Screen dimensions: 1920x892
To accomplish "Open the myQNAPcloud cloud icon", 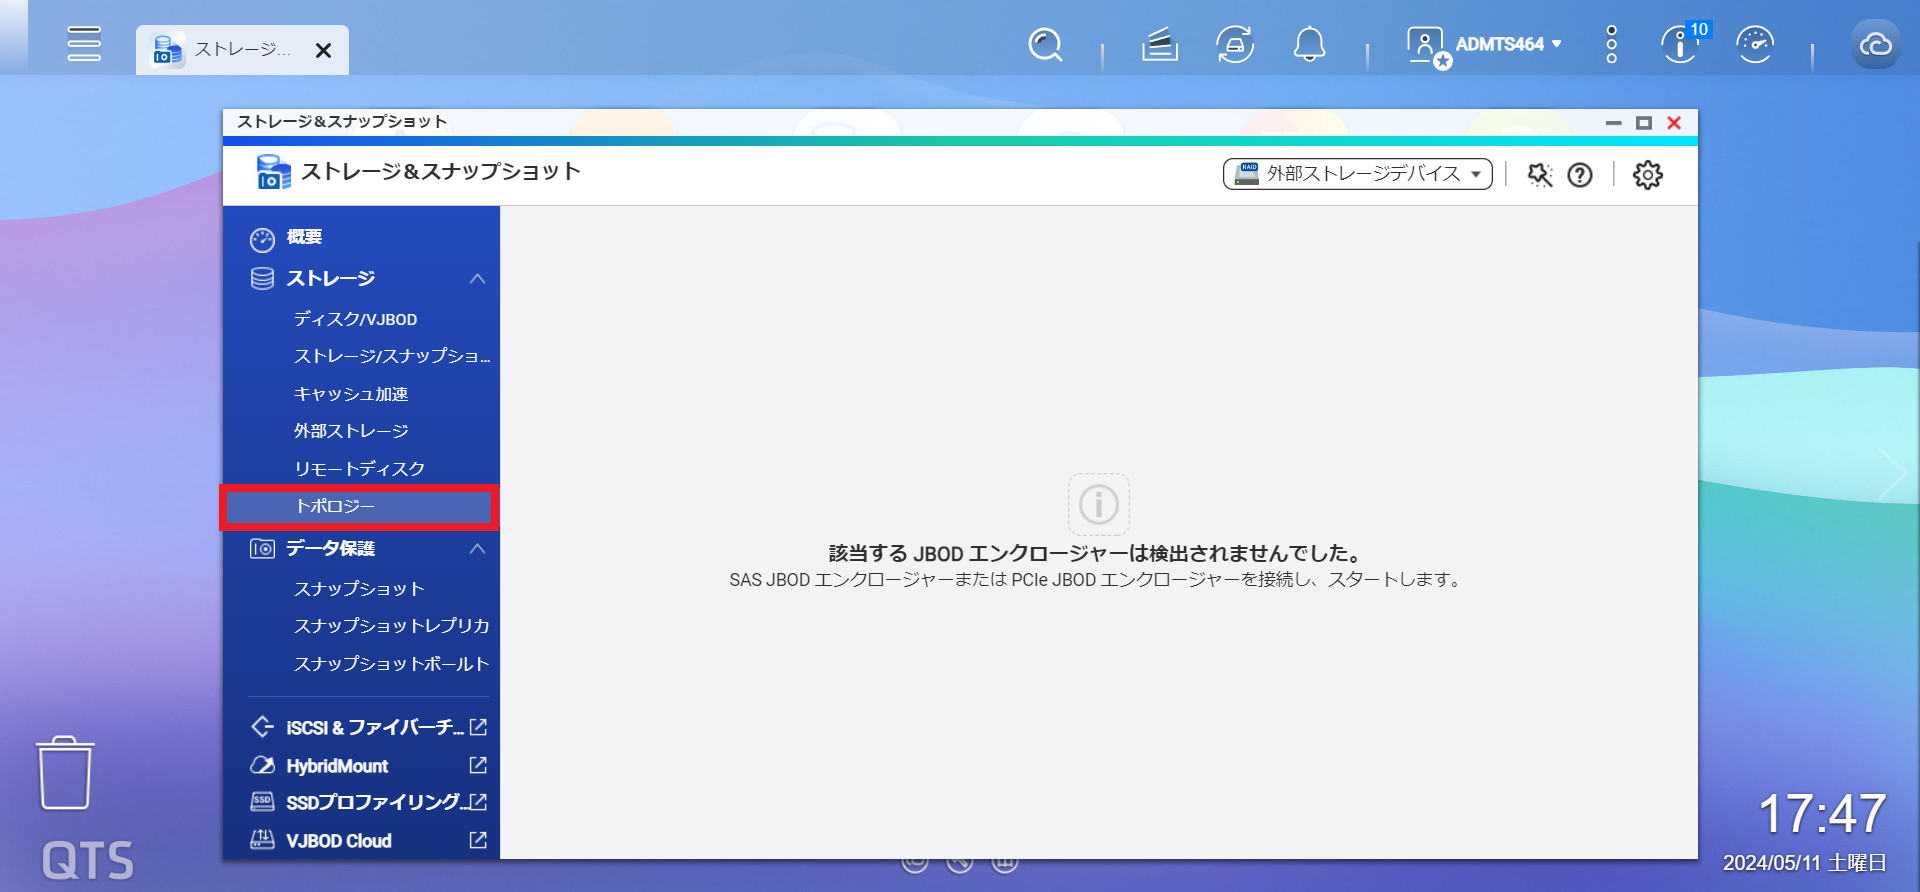I will click(x=1875, y=45).
